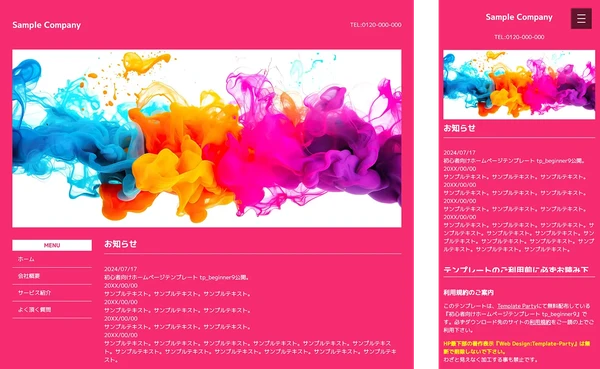
Task: Click the お知らせ heading in desktop view
Action: click(x=121, y=244)
